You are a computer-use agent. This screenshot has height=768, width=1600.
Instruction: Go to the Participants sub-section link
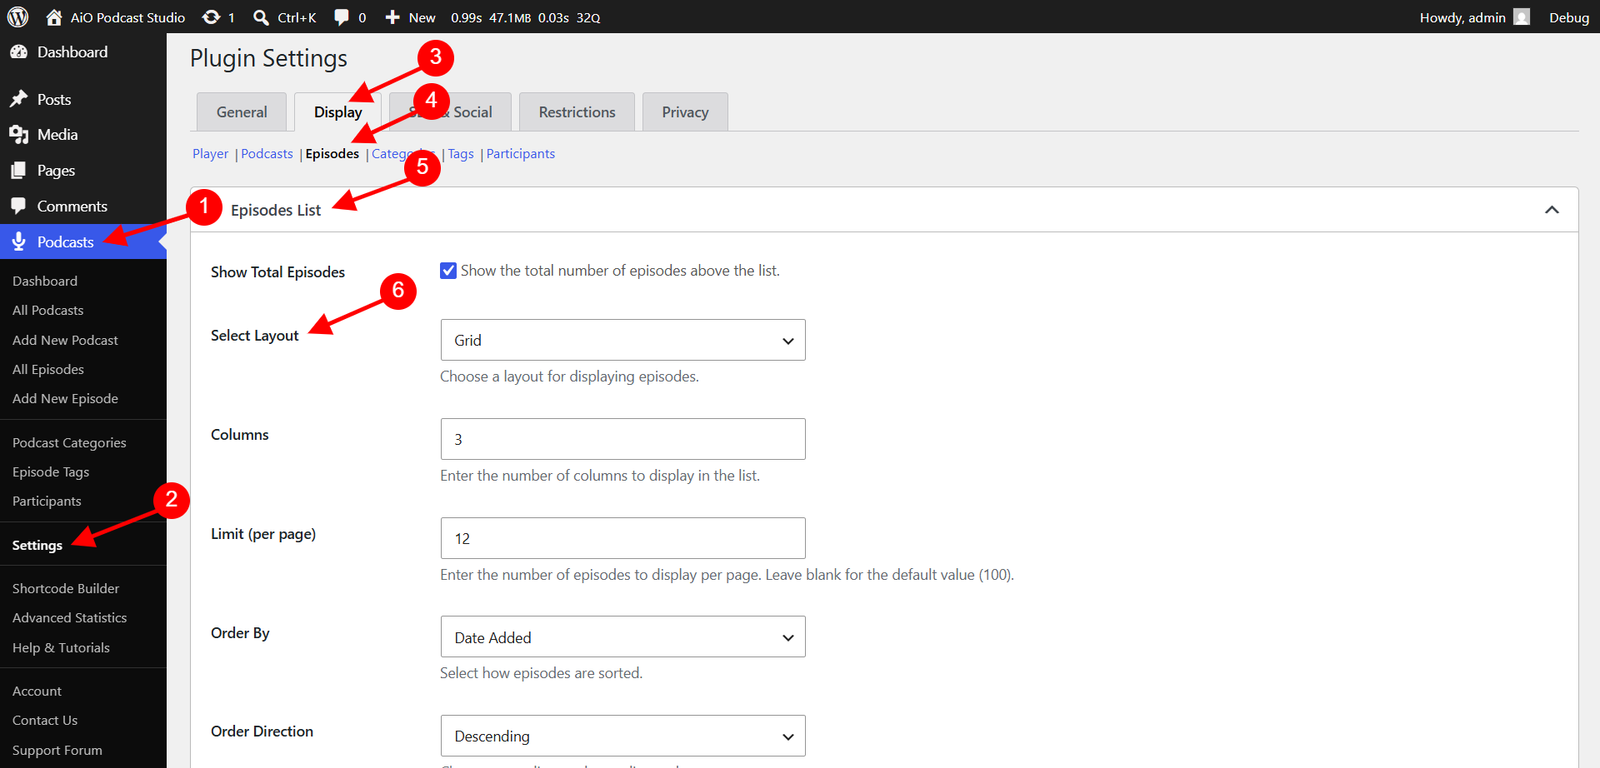tap(521, 154)
